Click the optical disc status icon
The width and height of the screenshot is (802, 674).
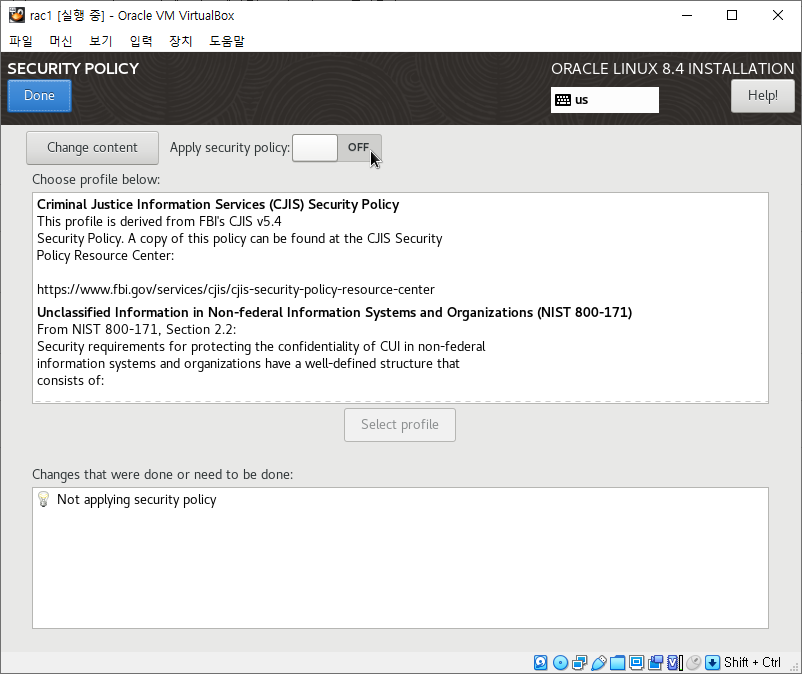[561, 663]
